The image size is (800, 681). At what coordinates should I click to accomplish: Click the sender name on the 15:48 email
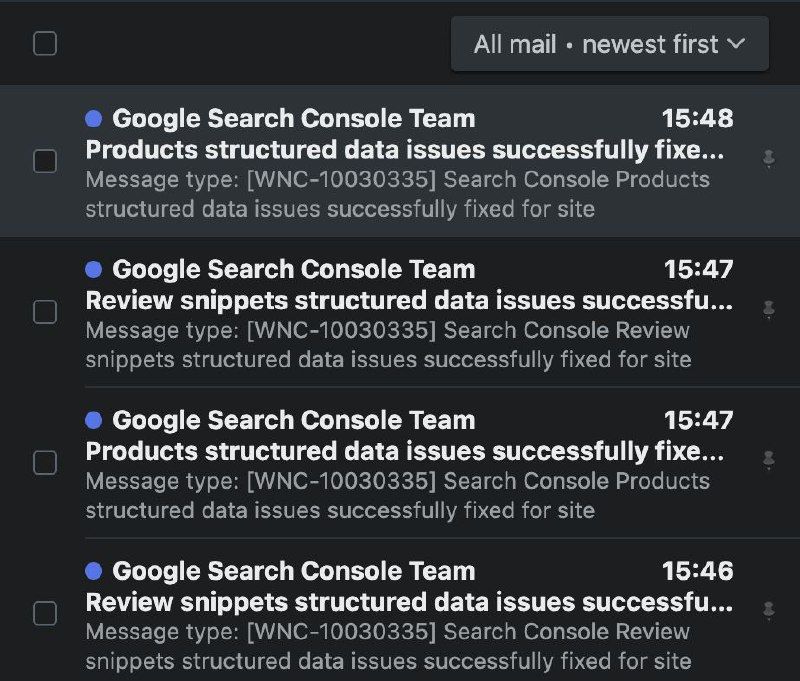pos(294,118)
